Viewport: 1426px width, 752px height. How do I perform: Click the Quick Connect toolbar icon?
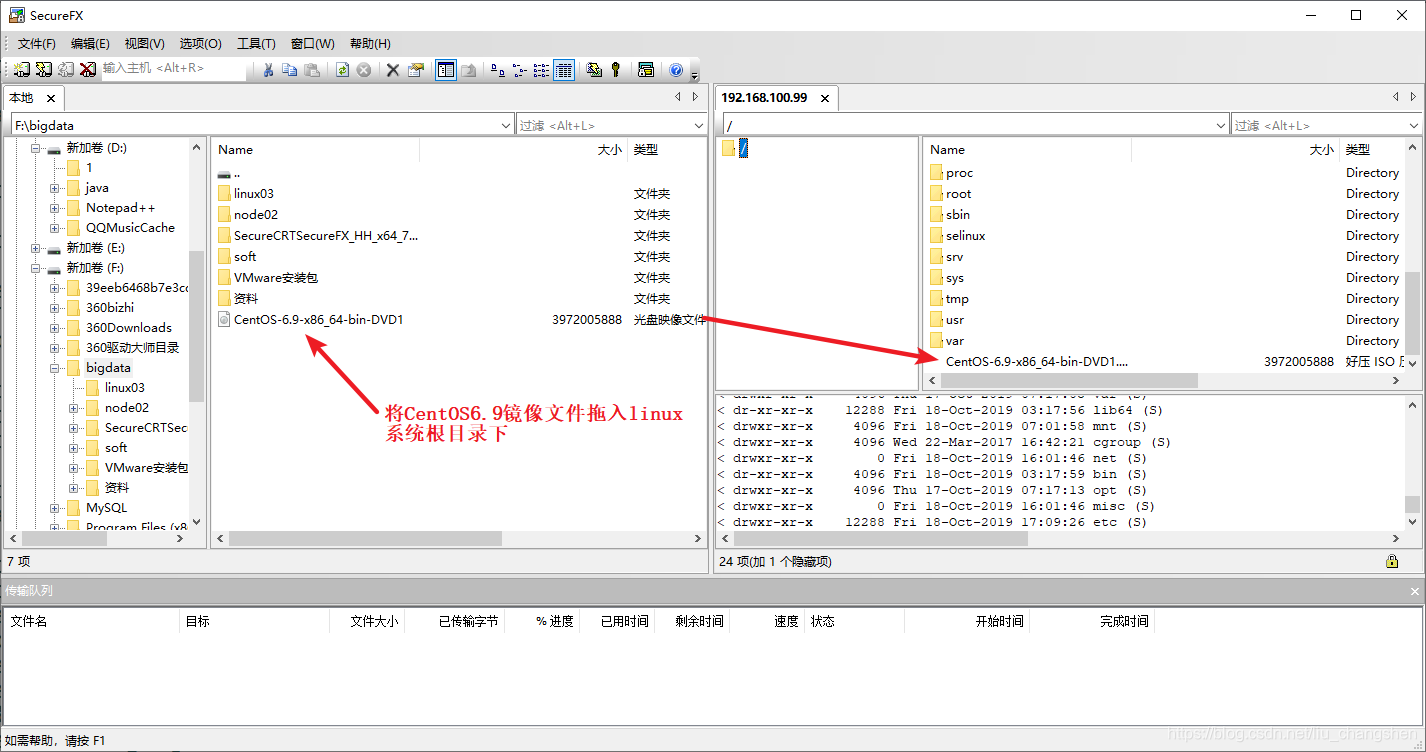point(43,69)
